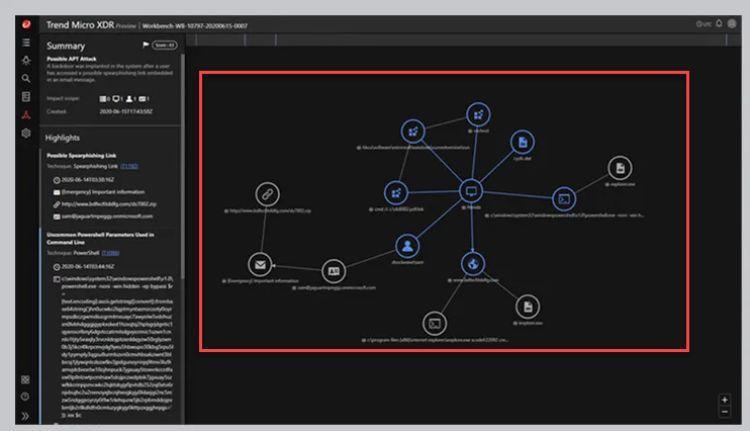750x431 pixels.
Task: Select the red Workbench icon in the sidebar
Action: [26, 115]
